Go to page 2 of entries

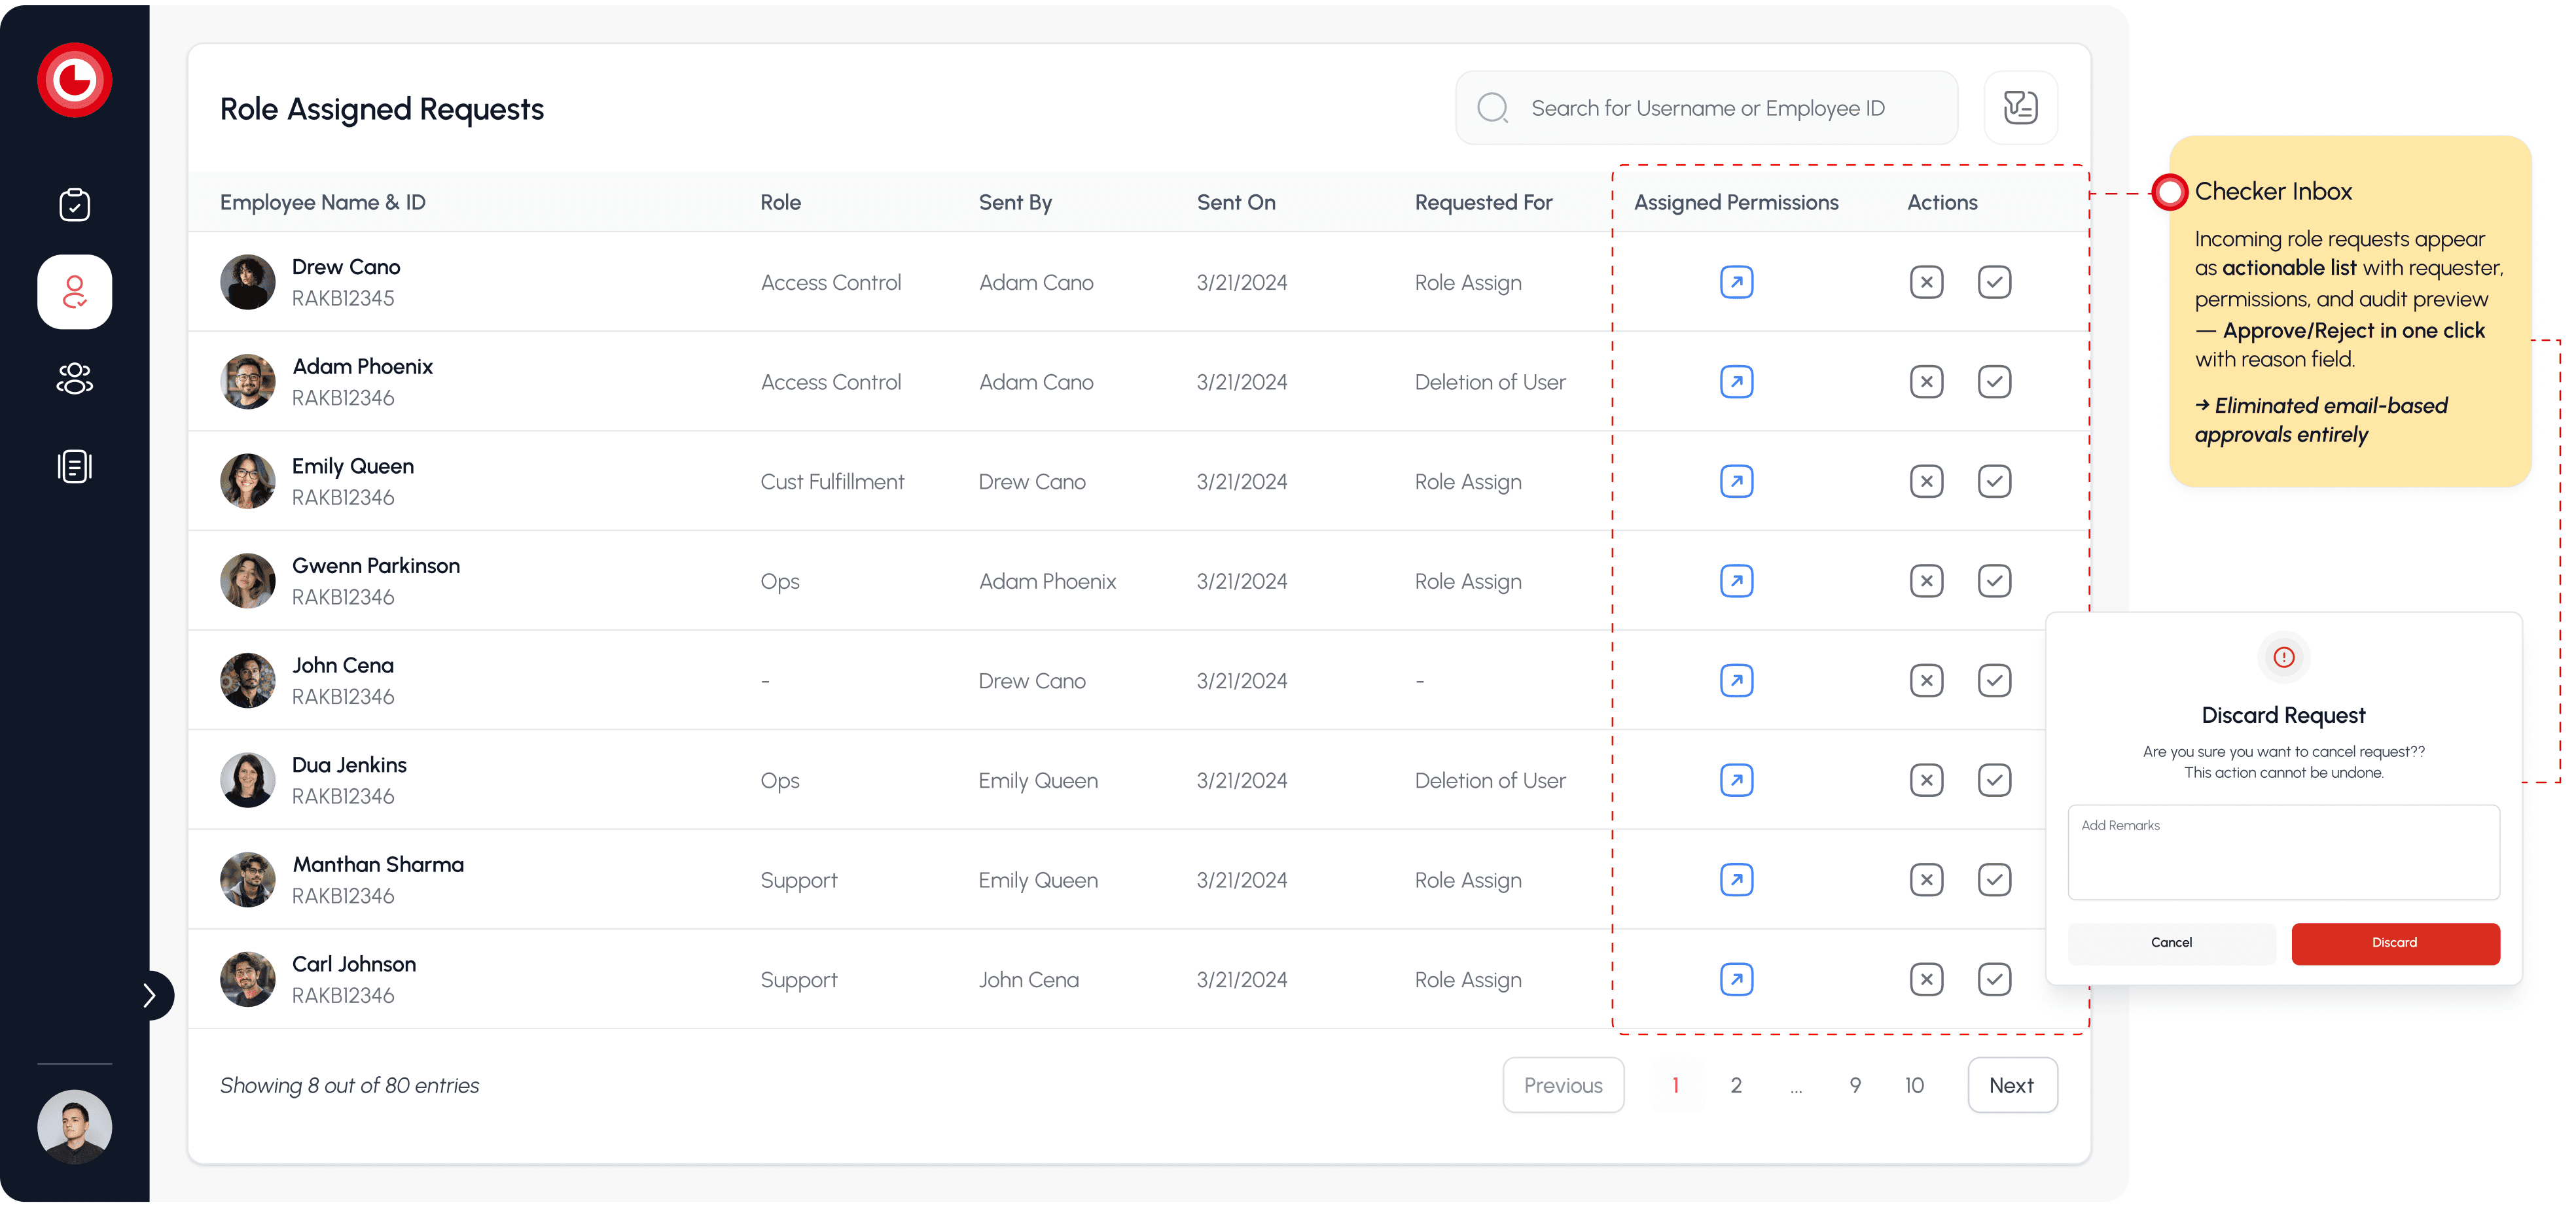[x=1735, y=1085]
